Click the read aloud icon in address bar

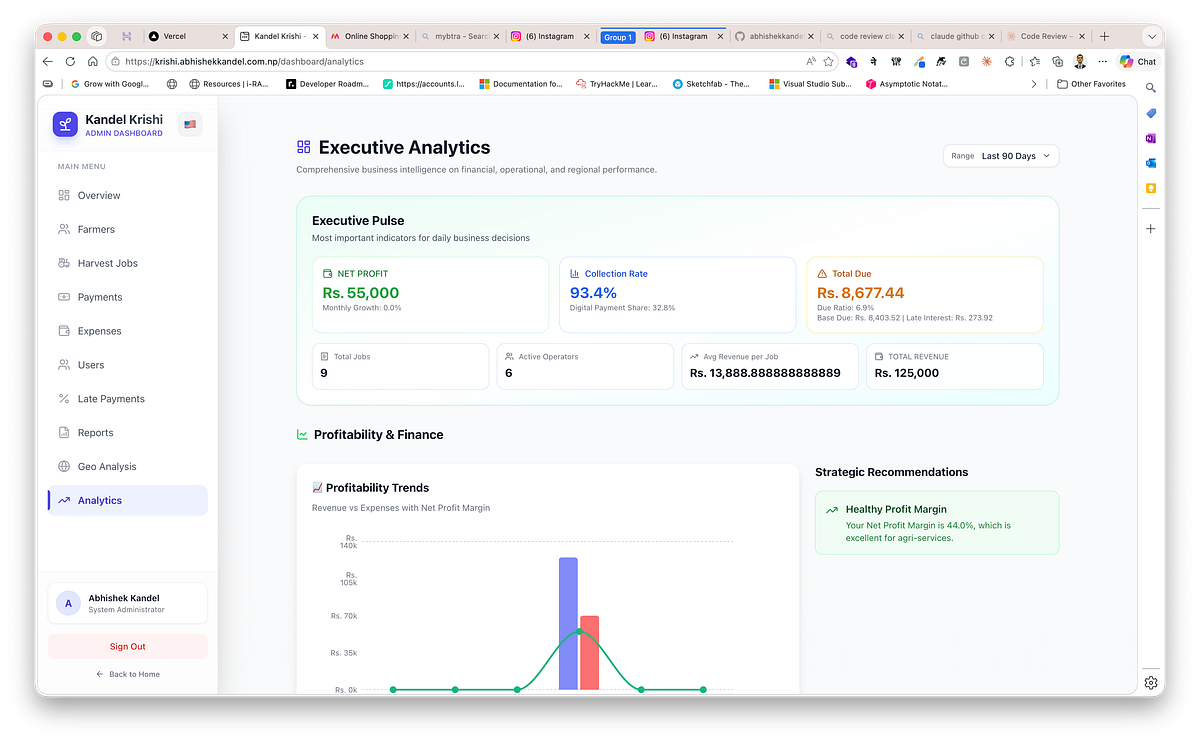click(810, 61)
